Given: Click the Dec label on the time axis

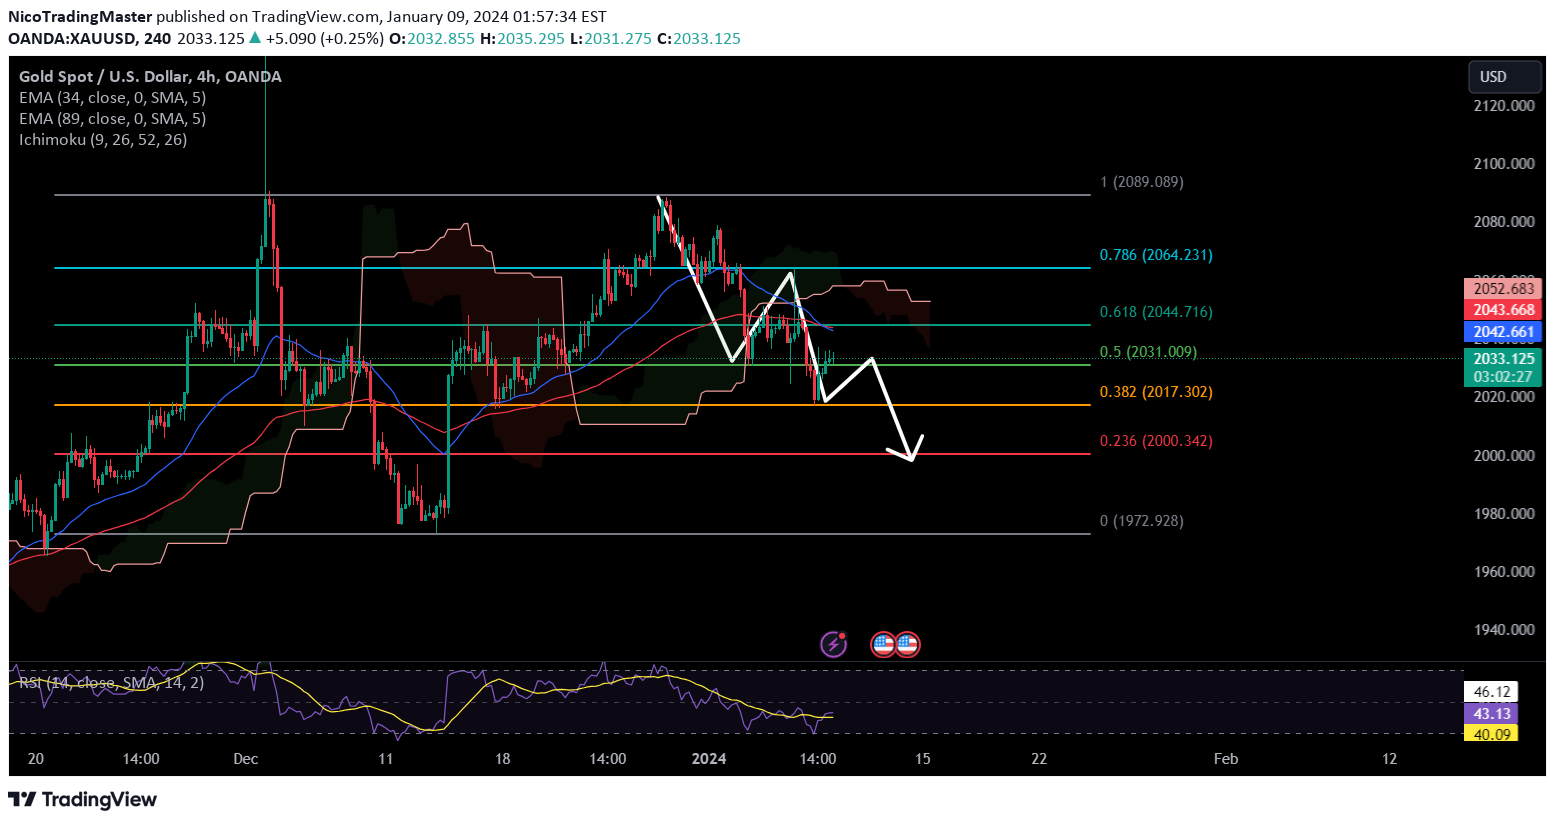Looking at the screenshot, I should point(246,759).
